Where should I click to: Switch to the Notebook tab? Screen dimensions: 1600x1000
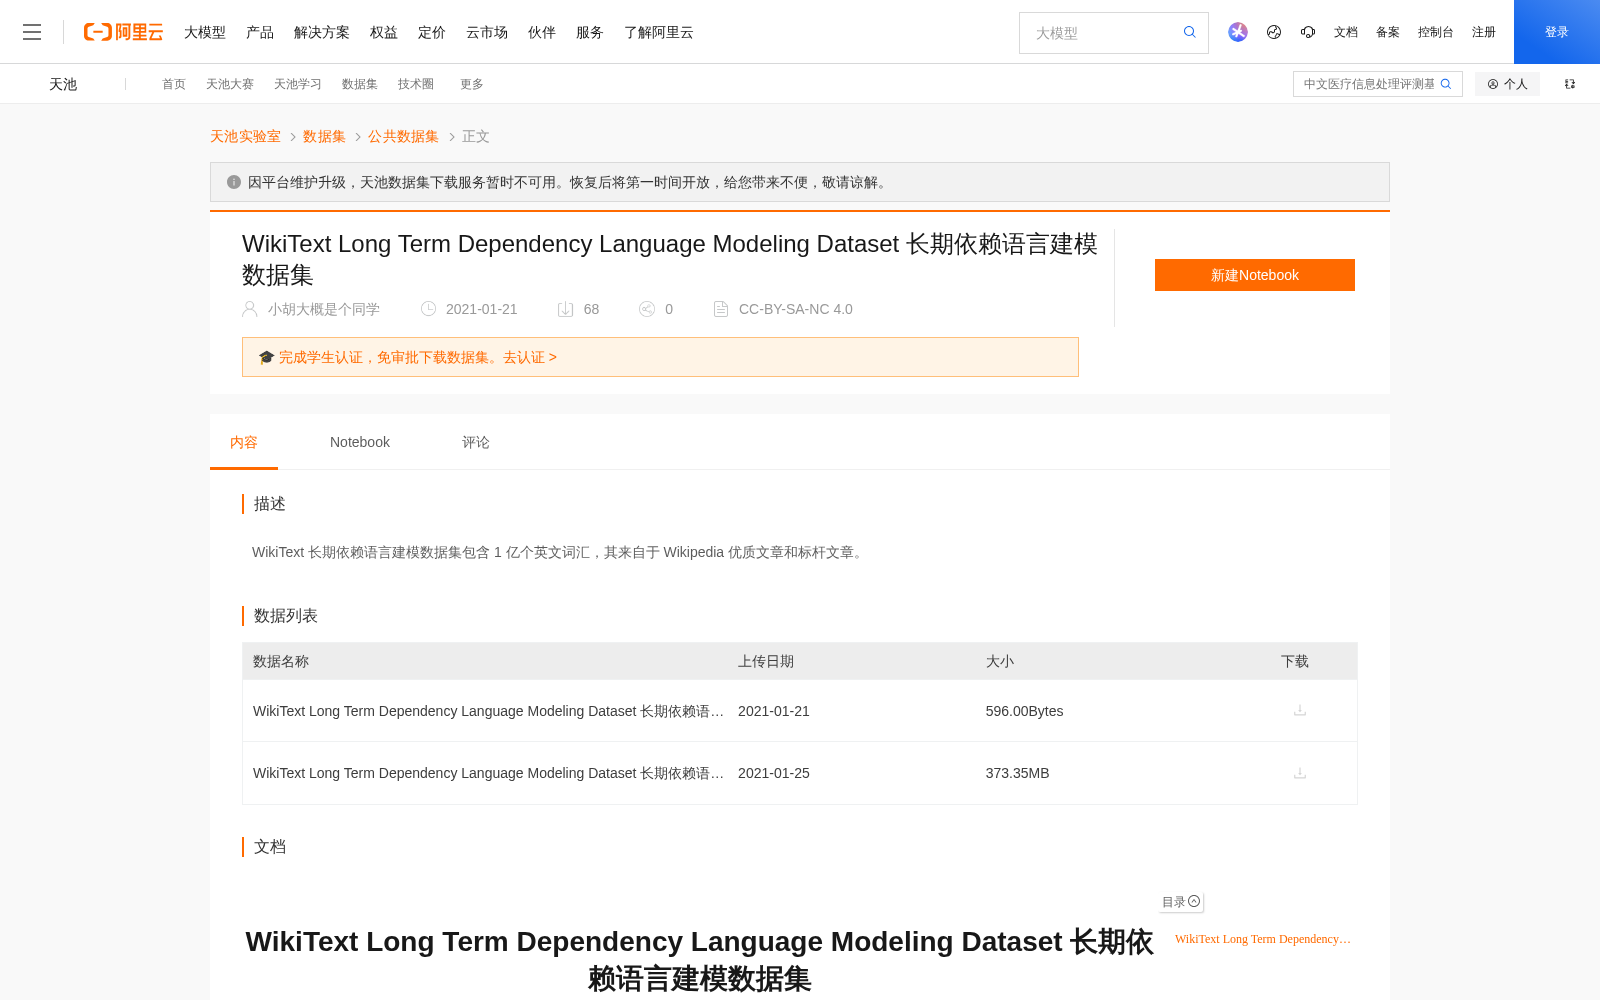(360, 442)
